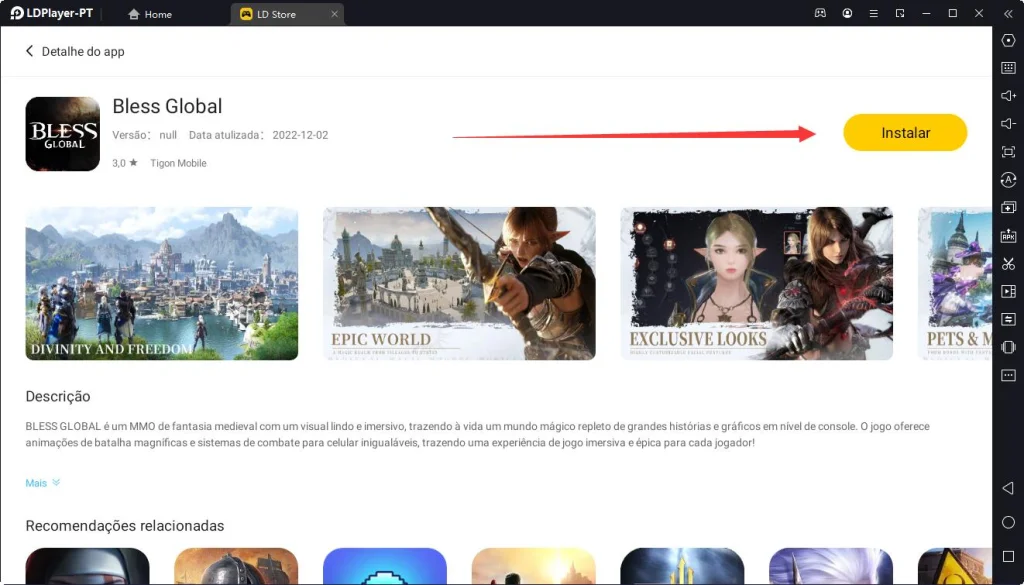1024x585 pixels.
Task: Close the LD Store tab
Action: pyautogui.click(x=334, y=14)
